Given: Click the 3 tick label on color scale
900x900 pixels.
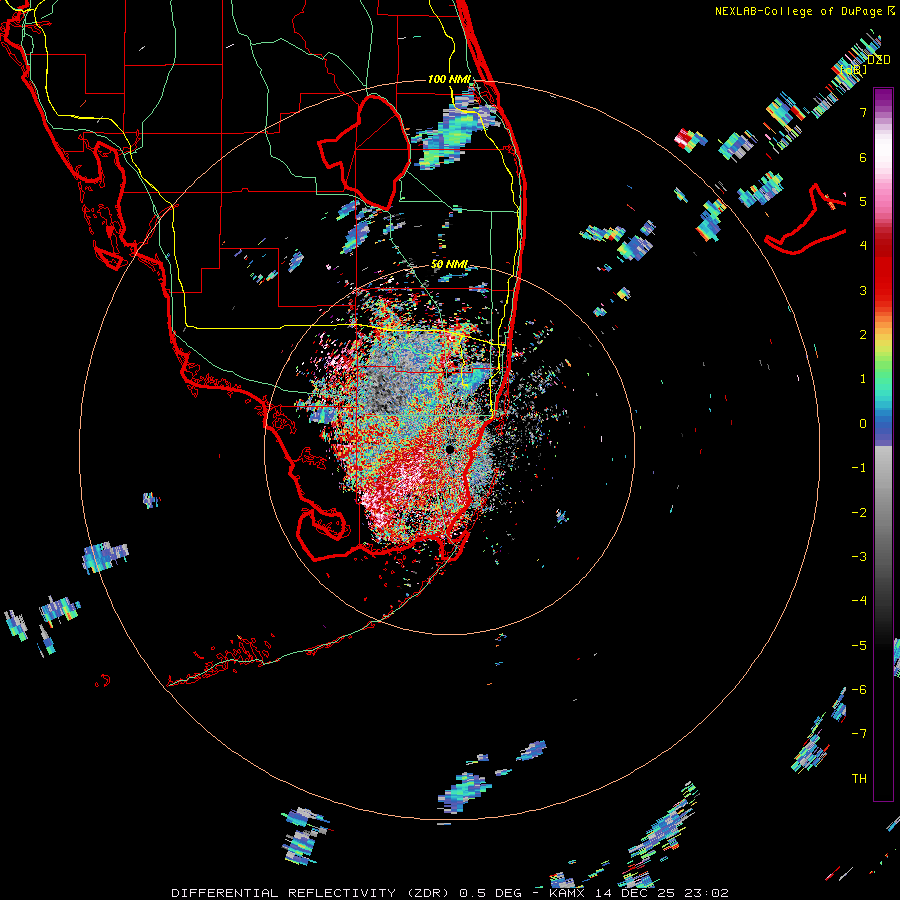Looking at the screenshot, I should pyautogui.click(x=863, y=290).
